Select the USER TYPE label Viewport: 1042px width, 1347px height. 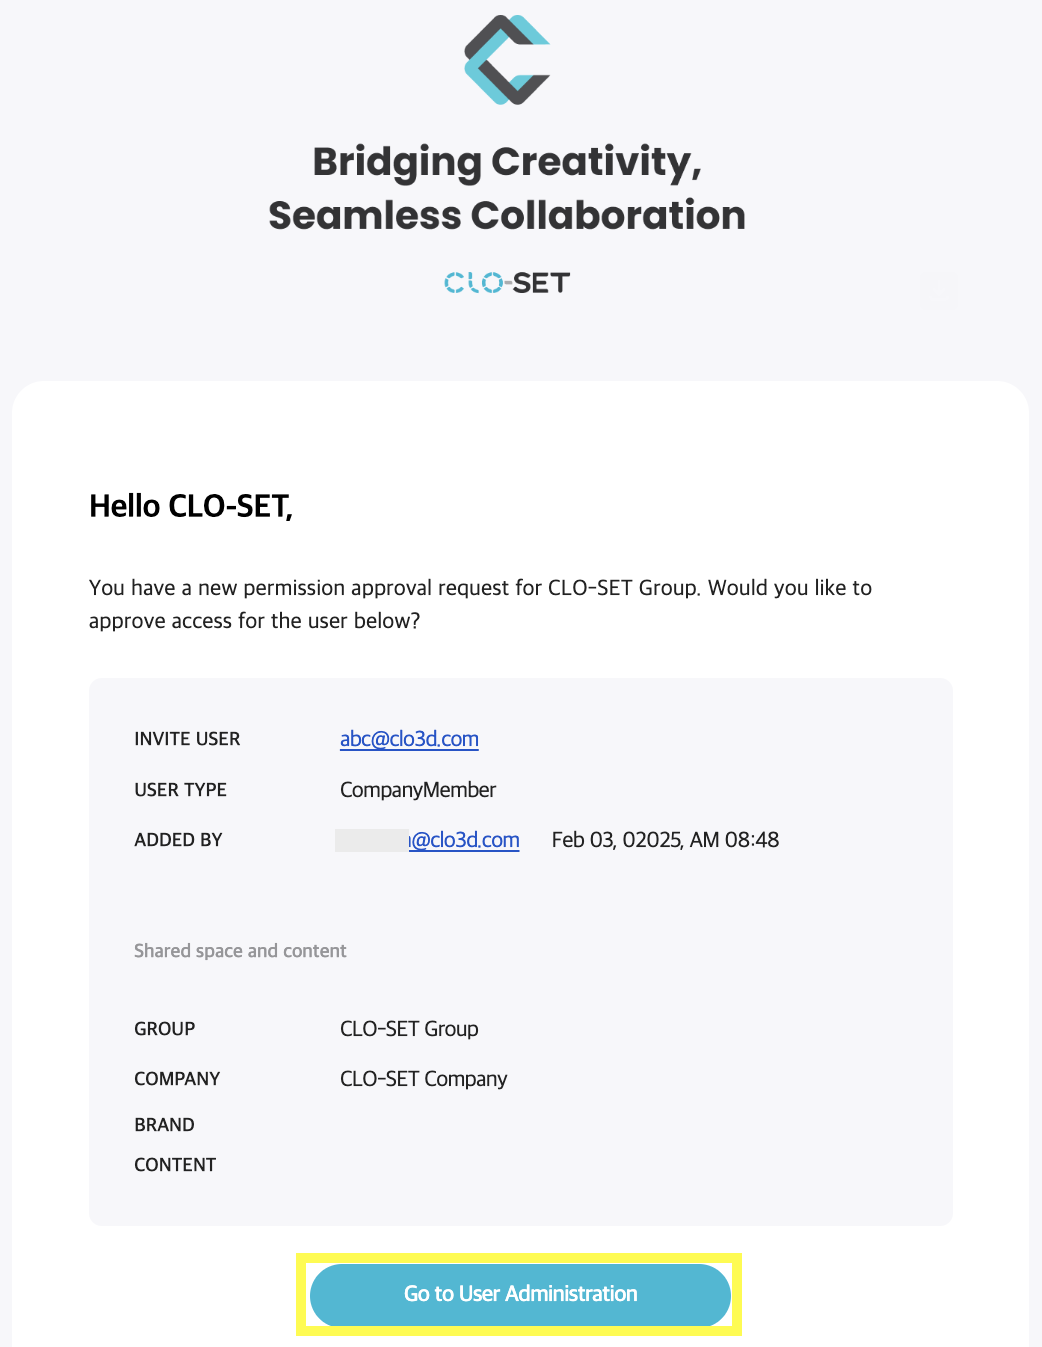pos(180,790)
